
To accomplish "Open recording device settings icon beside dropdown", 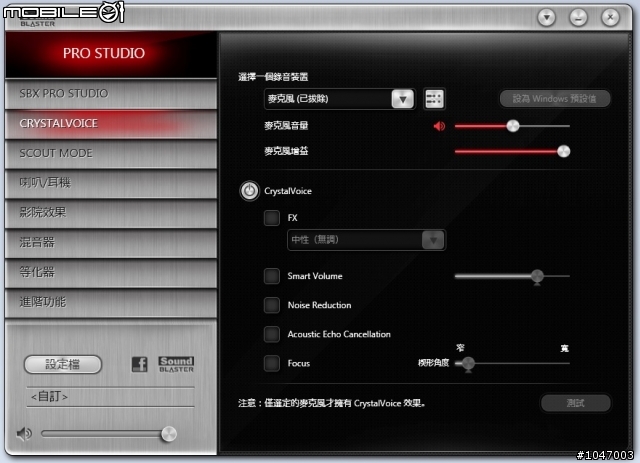I will click(434, 99).
